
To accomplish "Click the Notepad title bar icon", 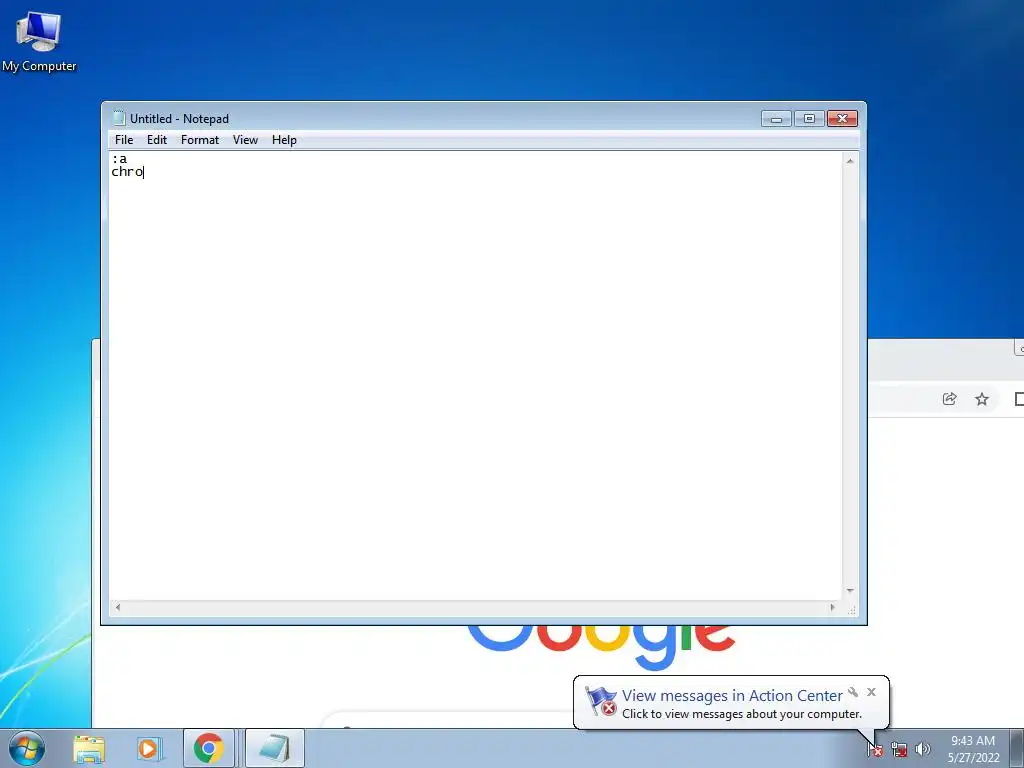I will click(119, 118).
